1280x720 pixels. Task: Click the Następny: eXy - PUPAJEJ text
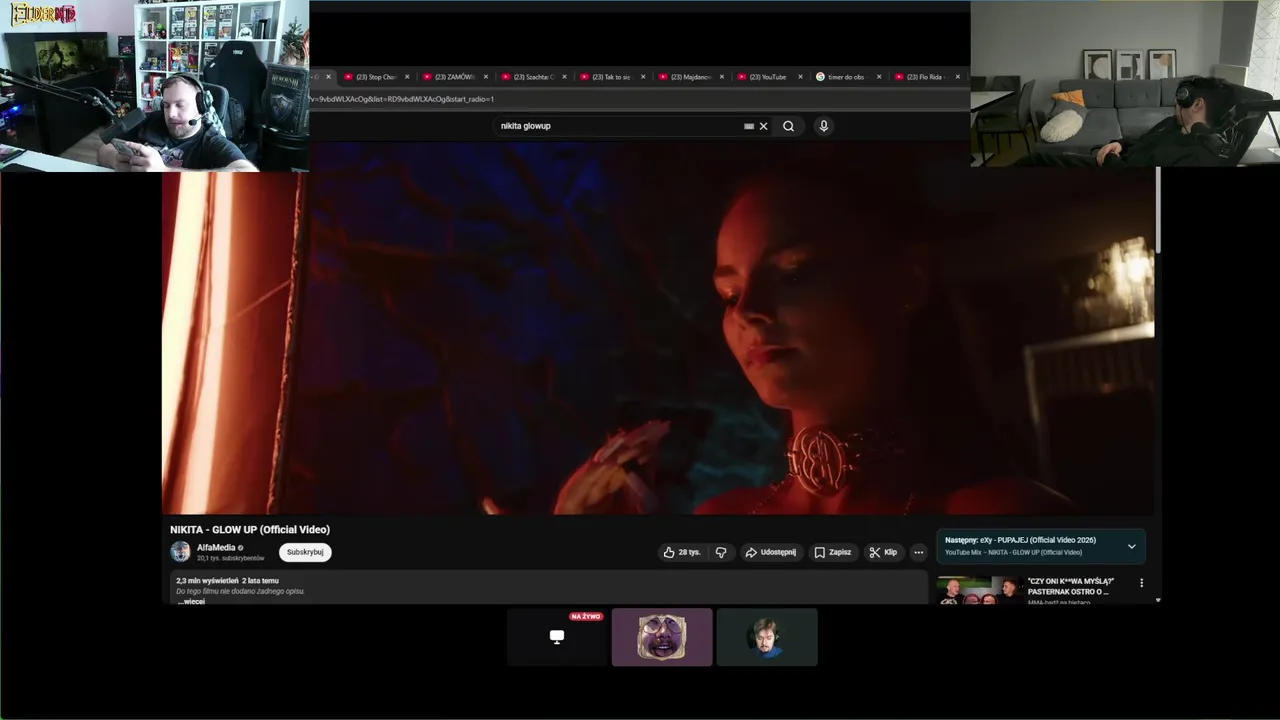coord(1020,540)
